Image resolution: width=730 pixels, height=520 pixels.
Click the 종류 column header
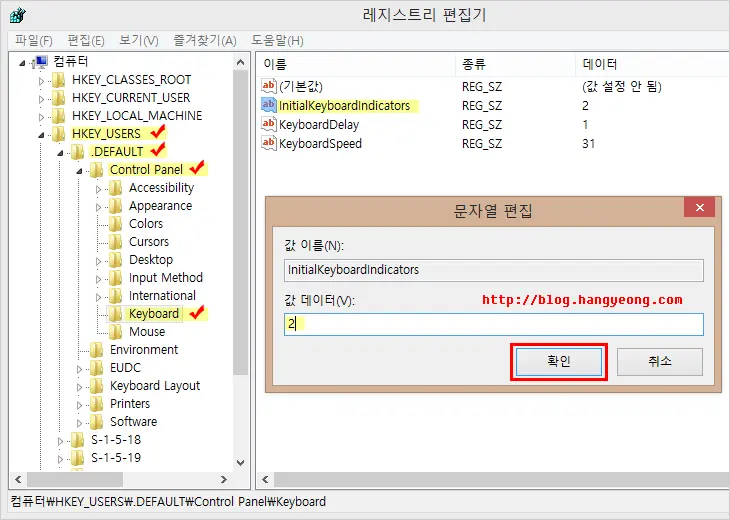tap(515, 64)
